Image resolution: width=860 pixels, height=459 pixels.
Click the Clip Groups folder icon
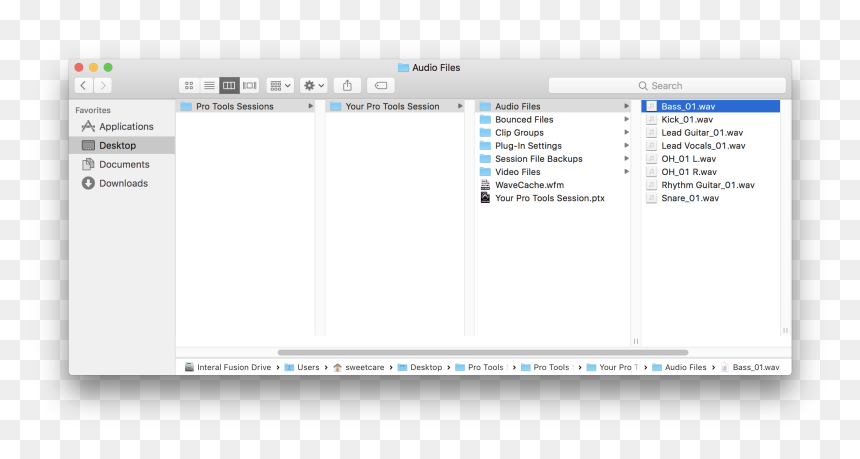click(485, 133)
